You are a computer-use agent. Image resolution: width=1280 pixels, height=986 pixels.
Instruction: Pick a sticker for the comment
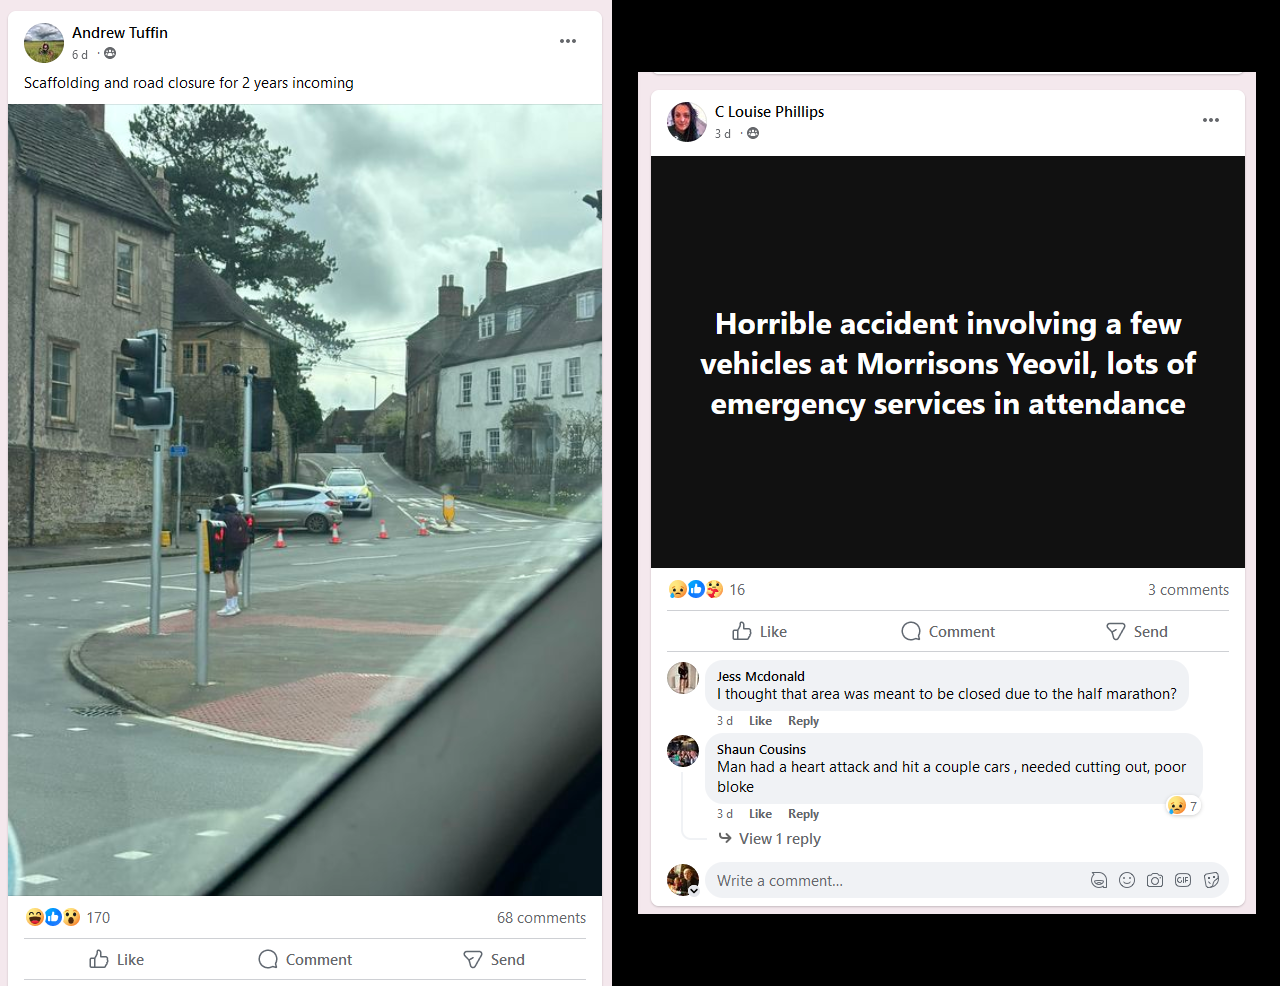pyautogui.click(x=1211, y=880)
